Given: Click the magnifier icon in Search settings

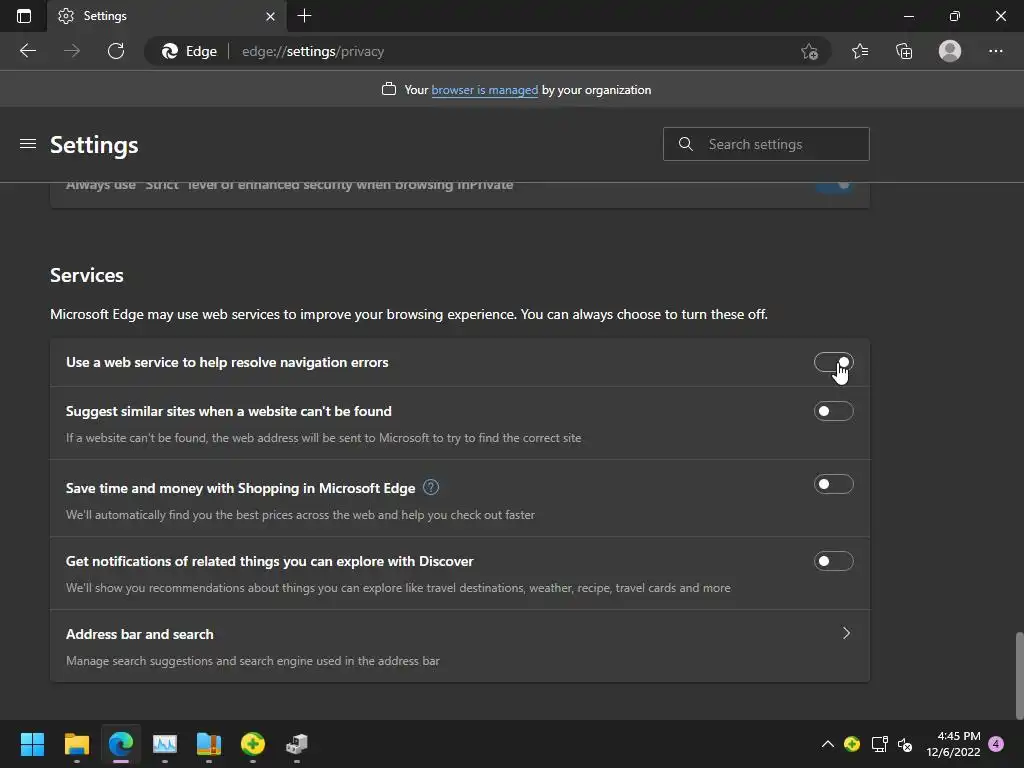Looking at the screenshot, I should [x=686, y=144].
